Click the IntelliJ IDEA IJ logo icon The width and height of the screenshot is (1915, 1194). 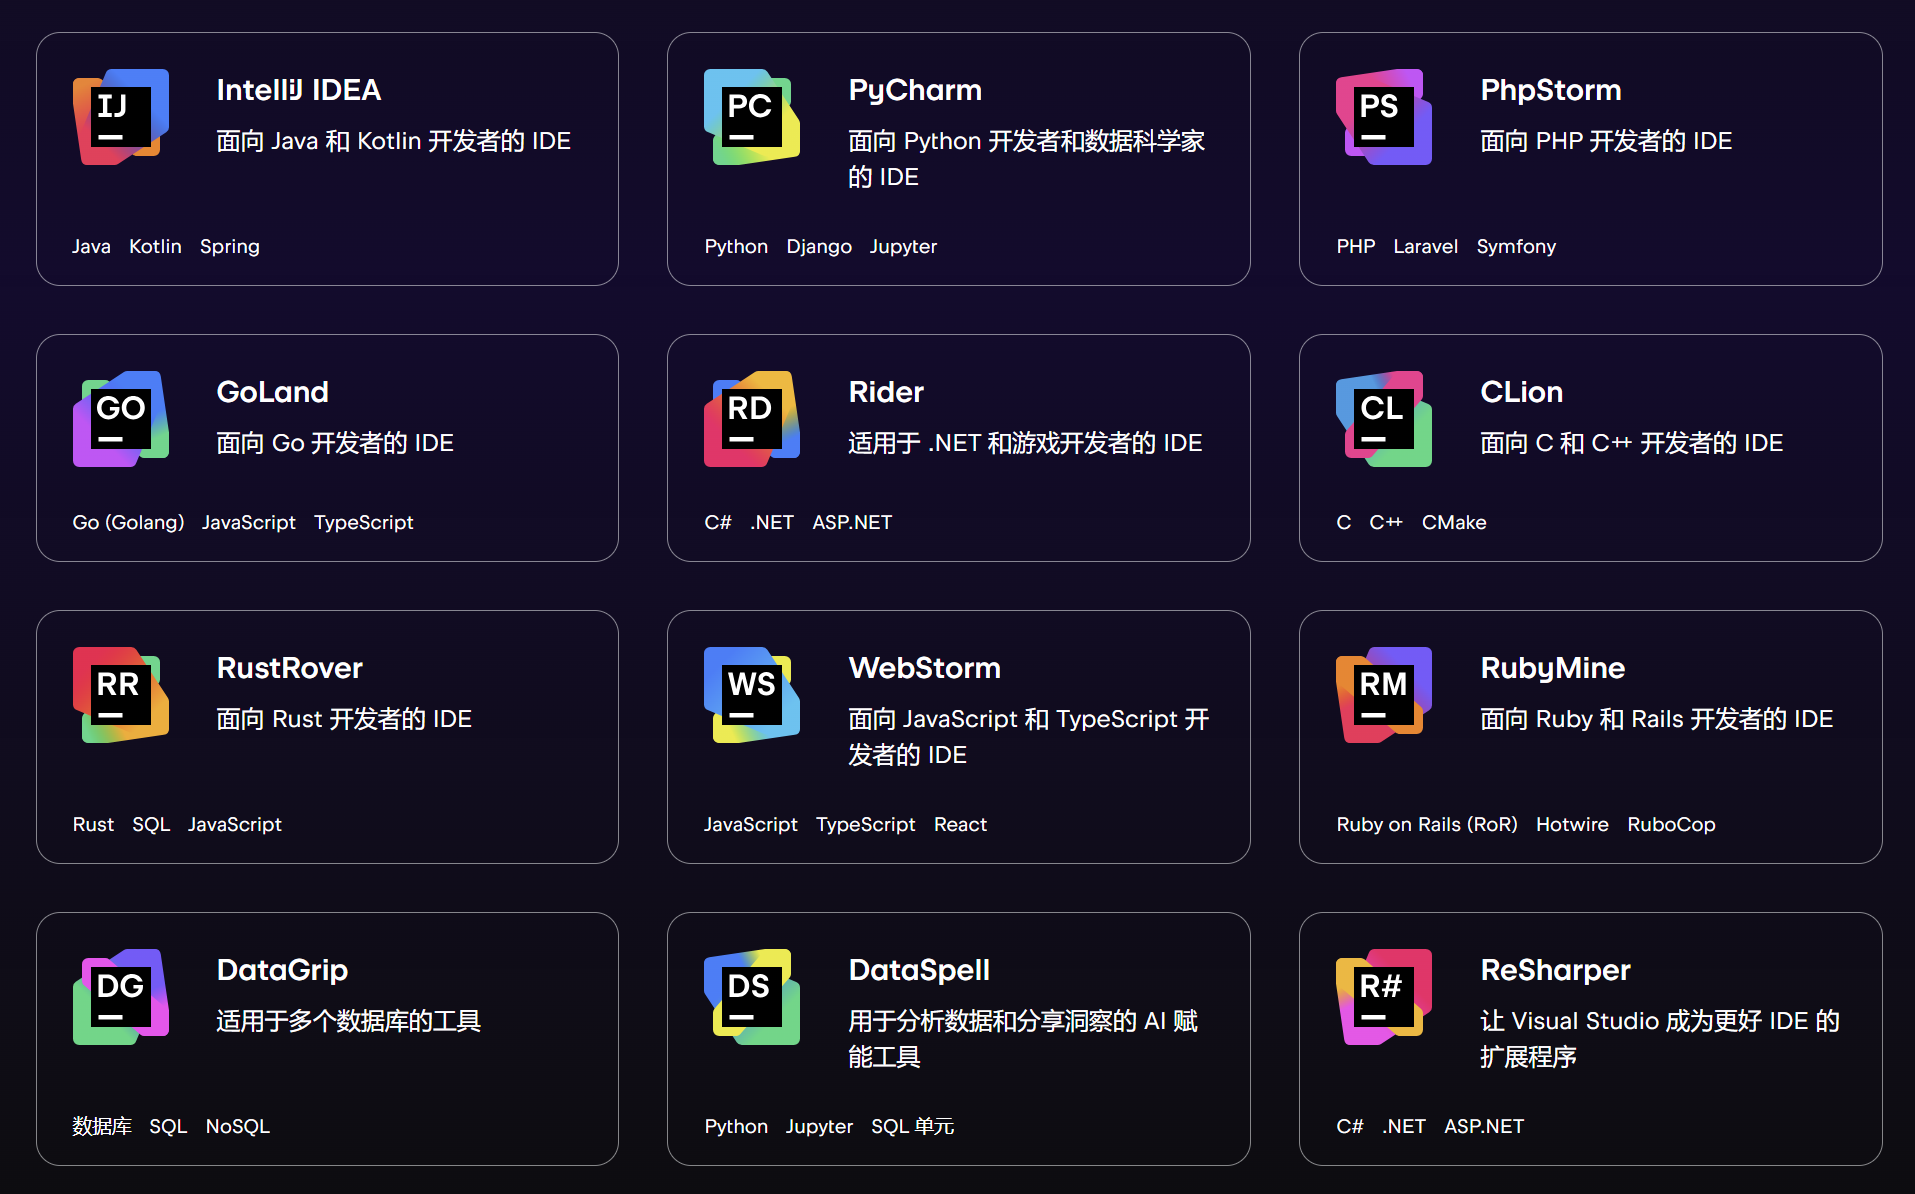(121, 117)
